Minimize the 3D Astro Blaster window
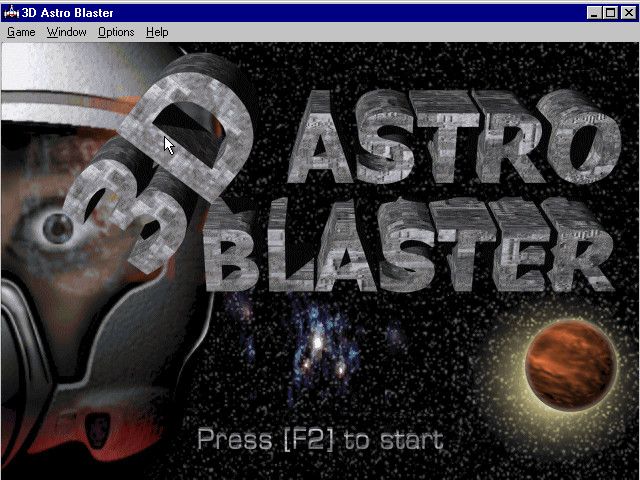The width and height of the screenshot is (640, 480). tap(594, 13)
